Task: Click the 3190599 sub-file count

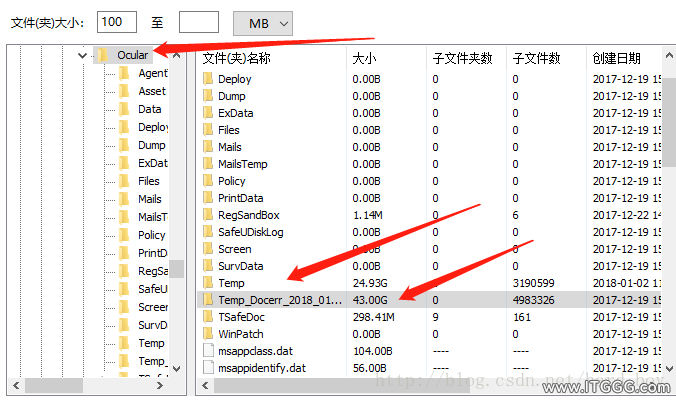Action: coord(533,283)
